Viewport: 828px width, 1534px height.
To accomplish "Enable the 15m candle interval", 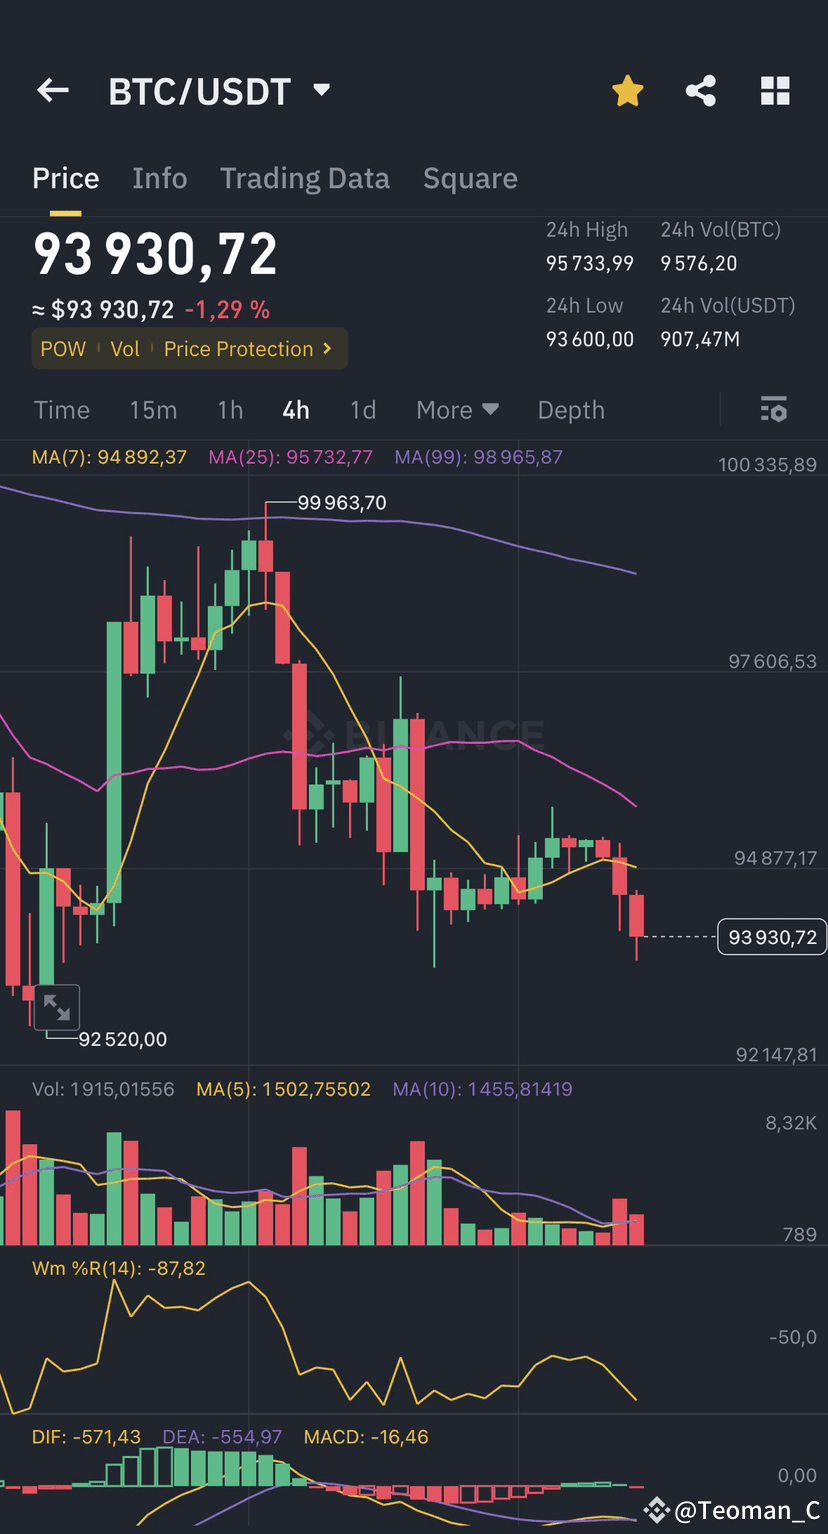I will pyautogui.click(x=153, y=409).
